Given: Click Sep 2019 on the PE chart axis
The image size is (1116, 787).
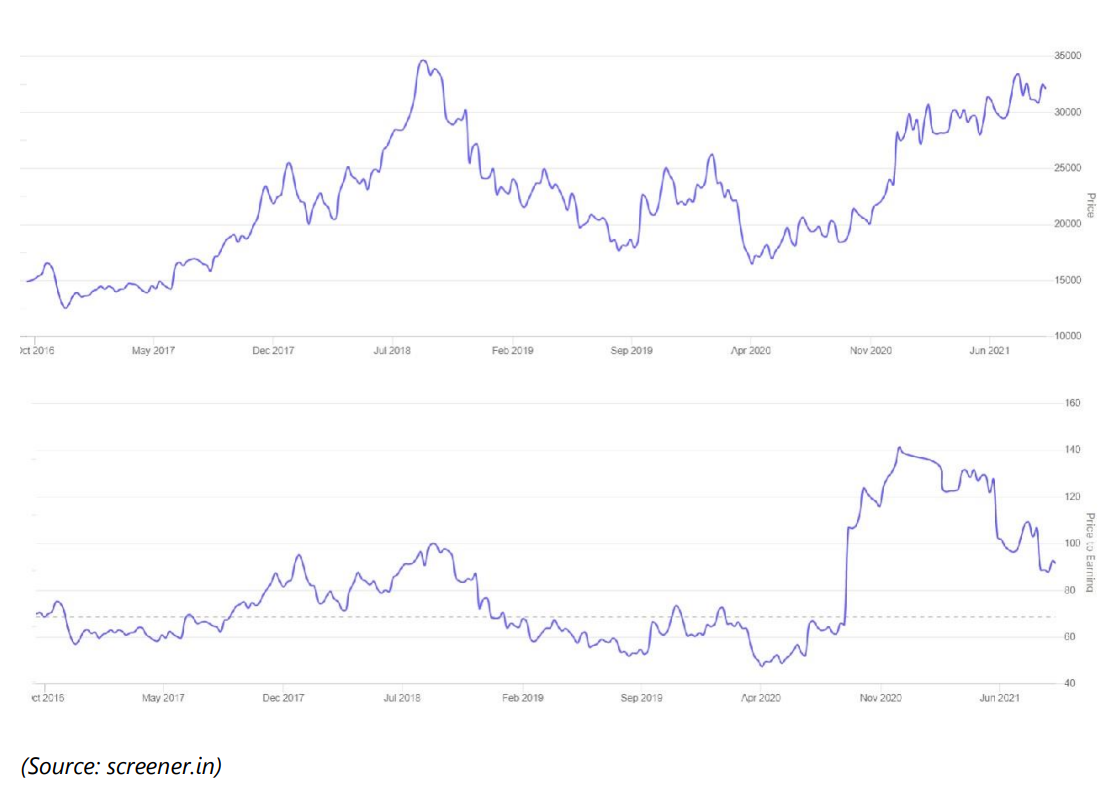Looking at the screenshot, I should (x=641, y=698).
